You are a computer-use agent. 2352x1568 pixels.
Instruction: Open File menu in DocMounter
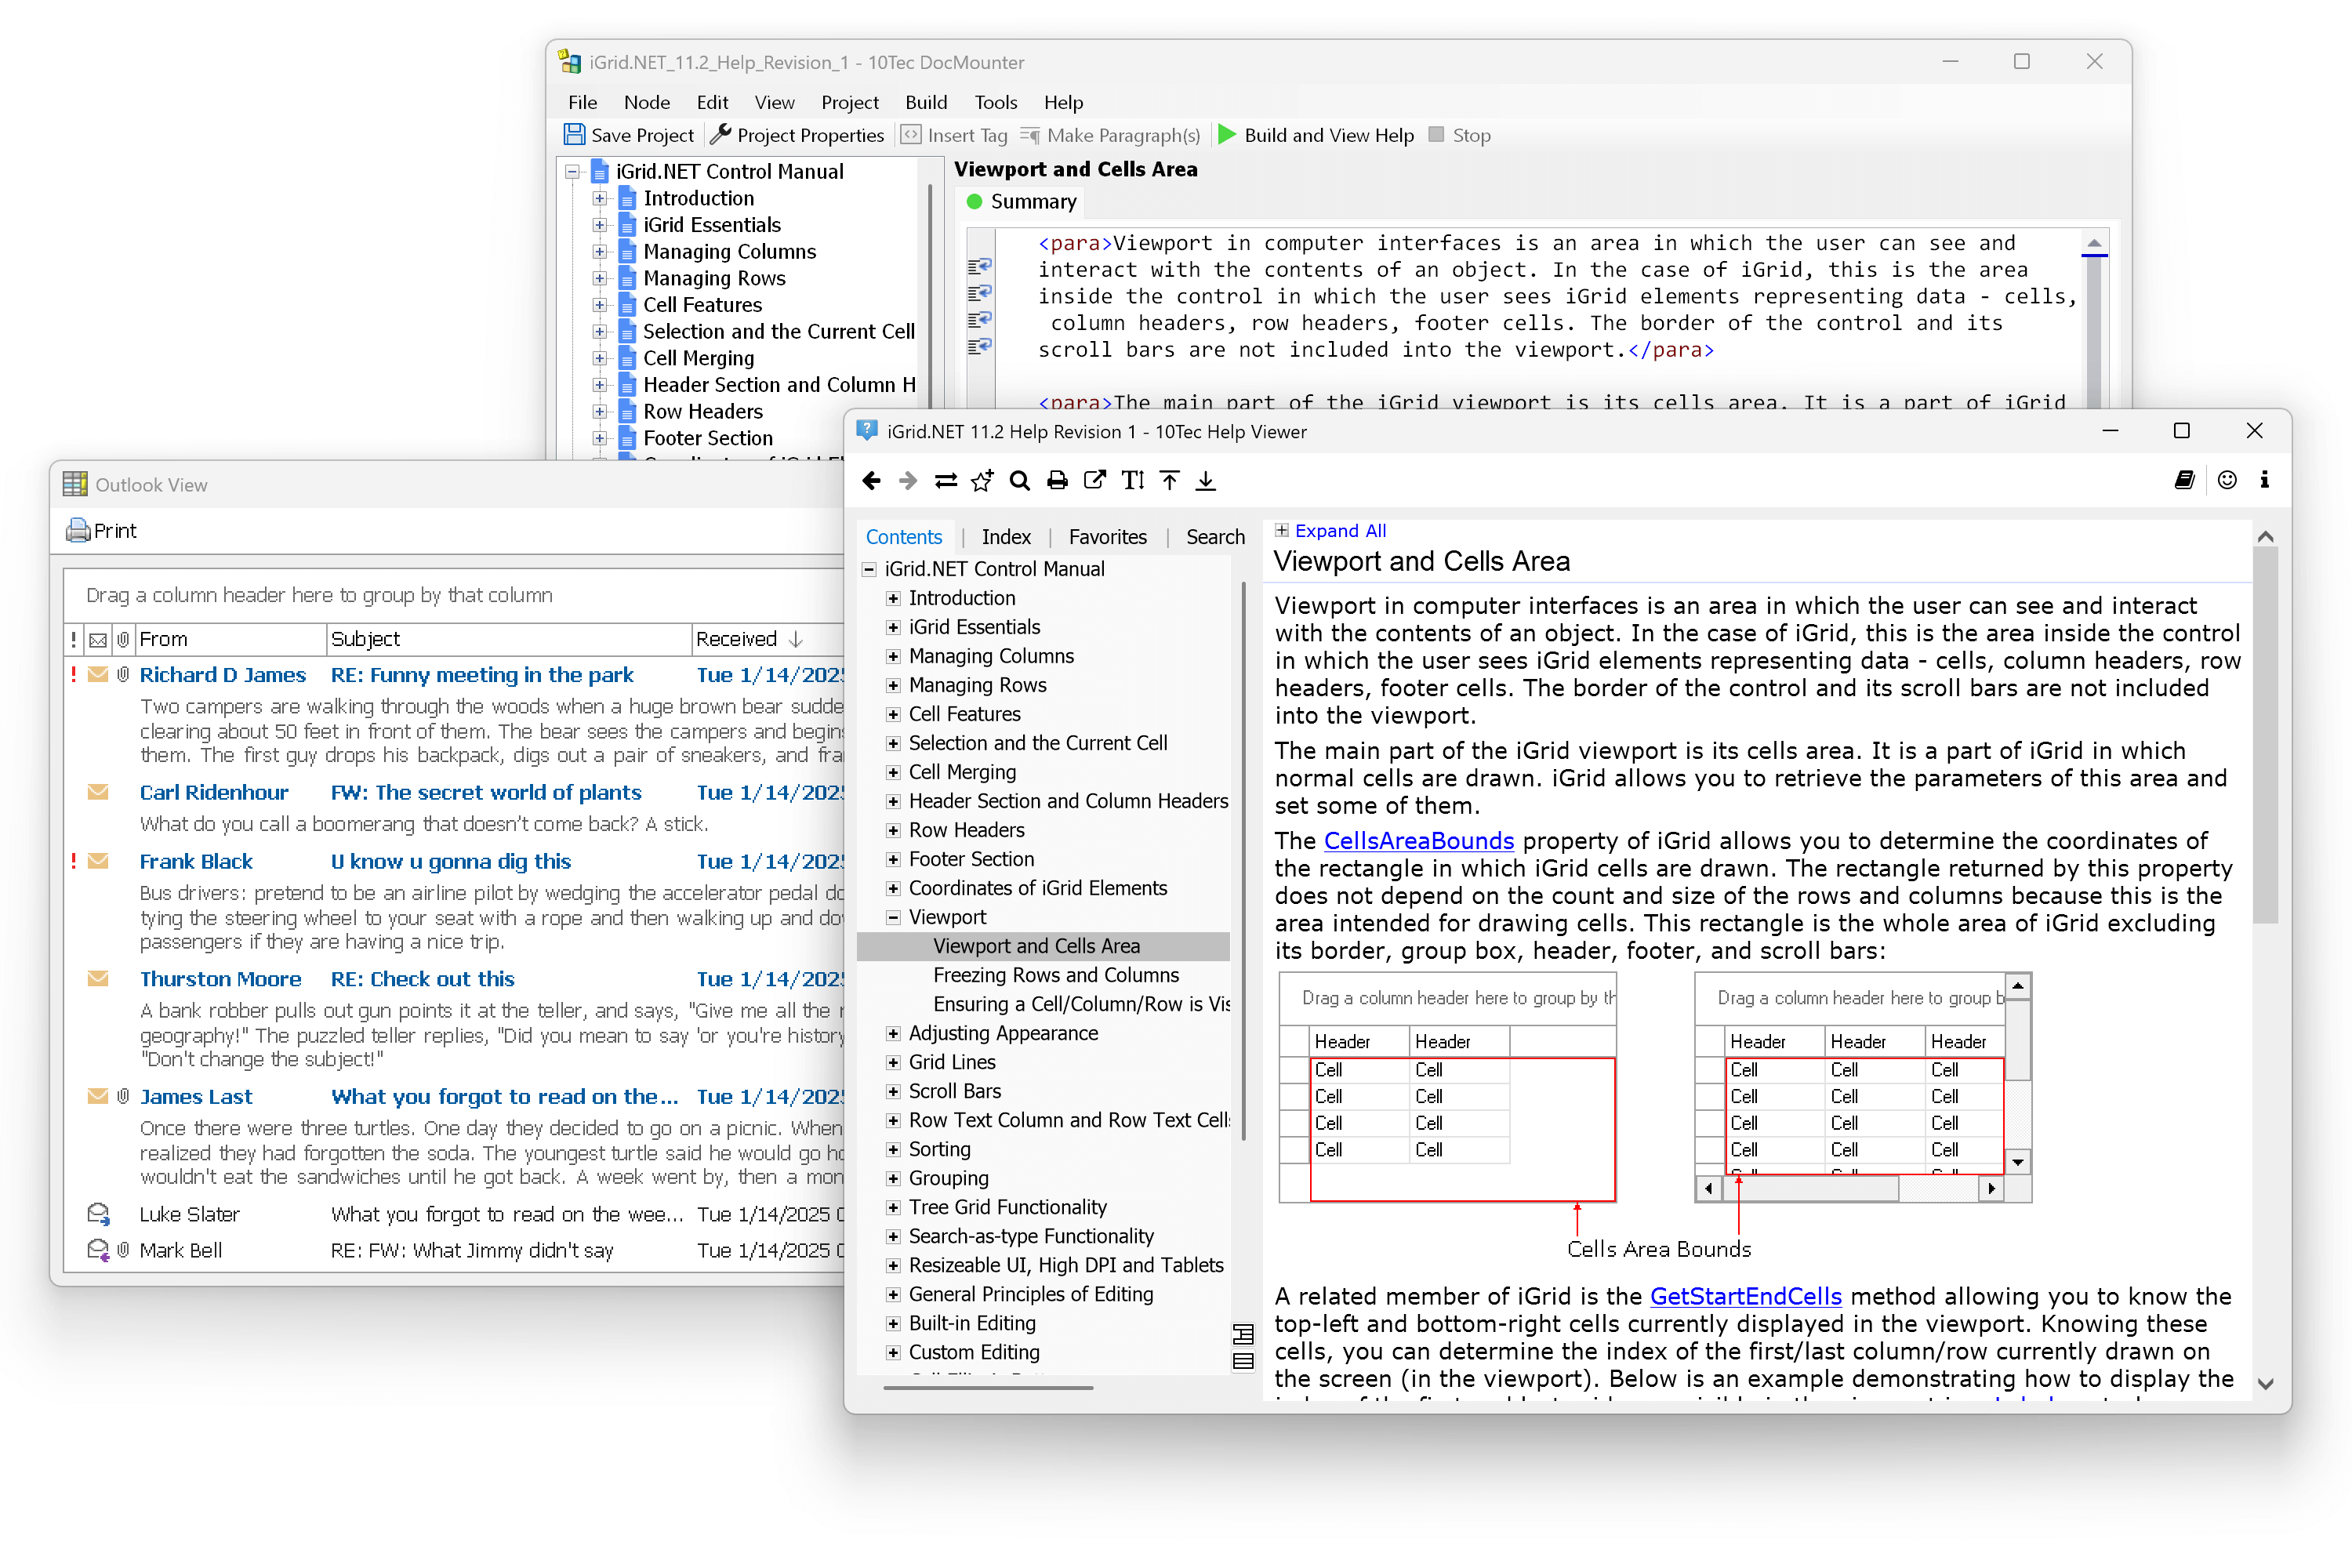(x=582, y=102)
